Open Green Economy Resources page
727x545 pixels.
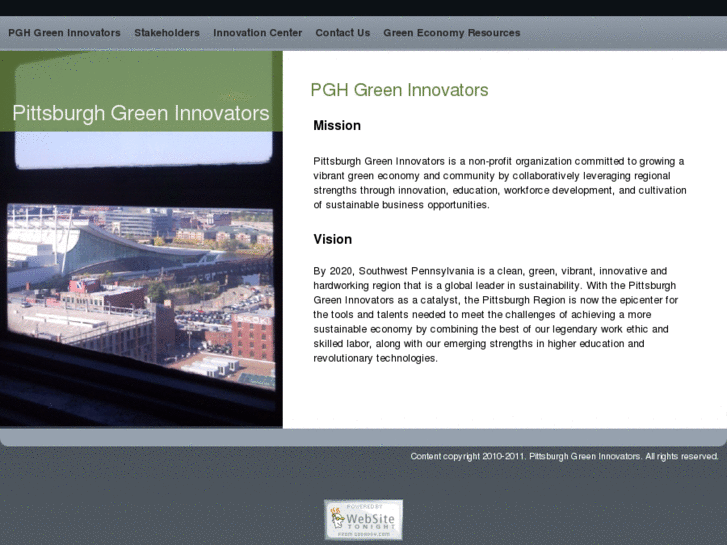coord(452,33)
